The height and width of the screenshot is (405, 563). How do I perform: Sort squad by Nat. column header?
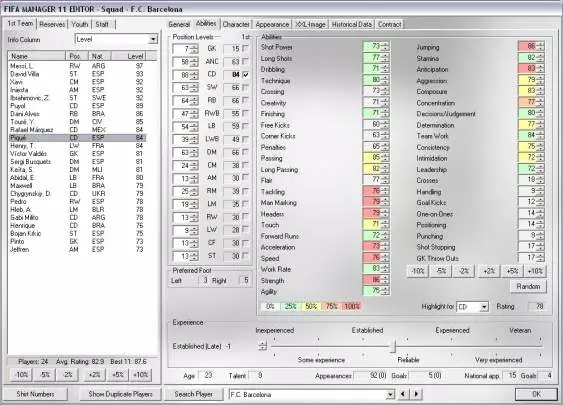[x=99, y=56]
